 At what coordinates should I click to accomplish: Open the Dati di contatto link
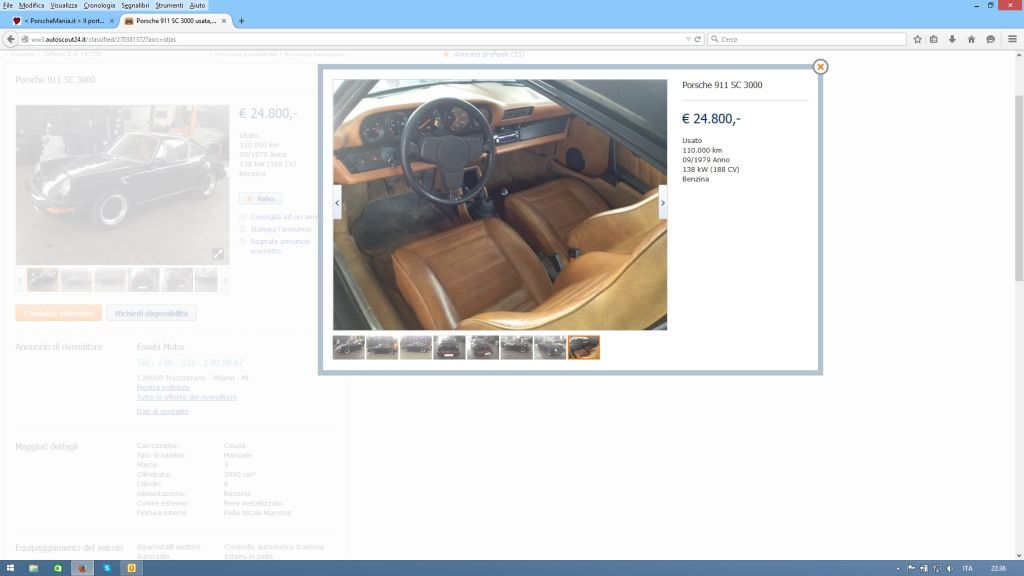[x=163, y=411]
